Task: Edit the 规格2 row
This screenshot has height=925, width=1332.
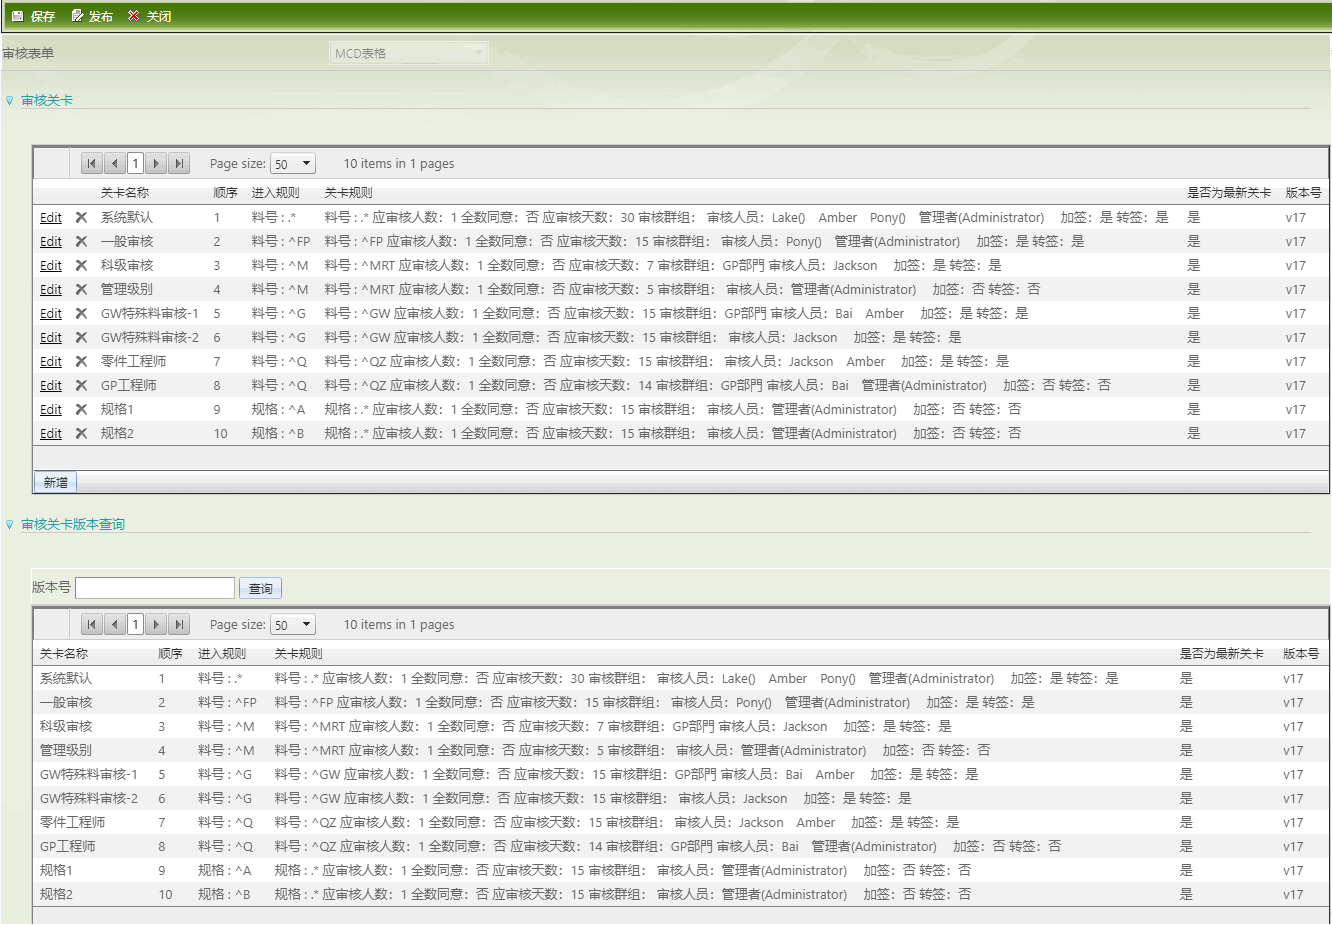Action: 51,433
